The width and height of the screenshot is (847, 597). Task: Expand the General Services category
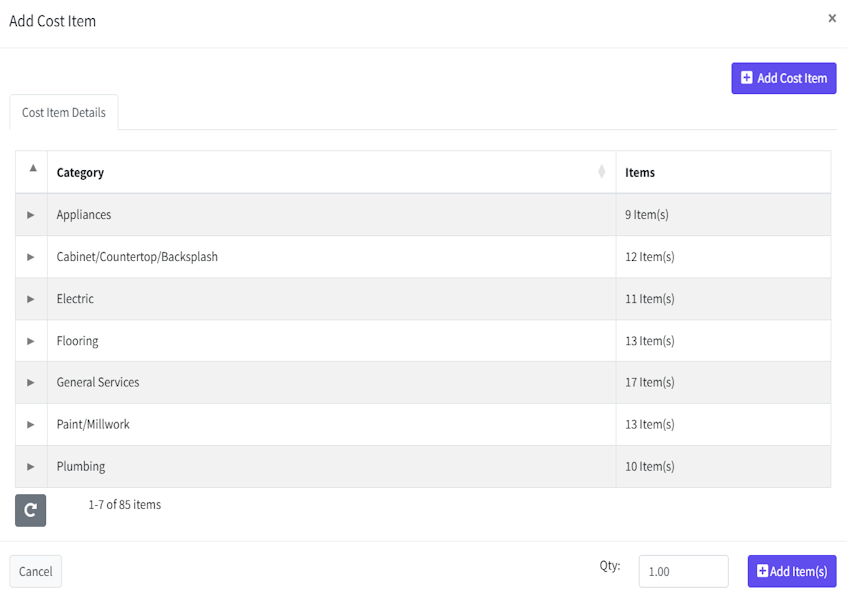point(31,383)
